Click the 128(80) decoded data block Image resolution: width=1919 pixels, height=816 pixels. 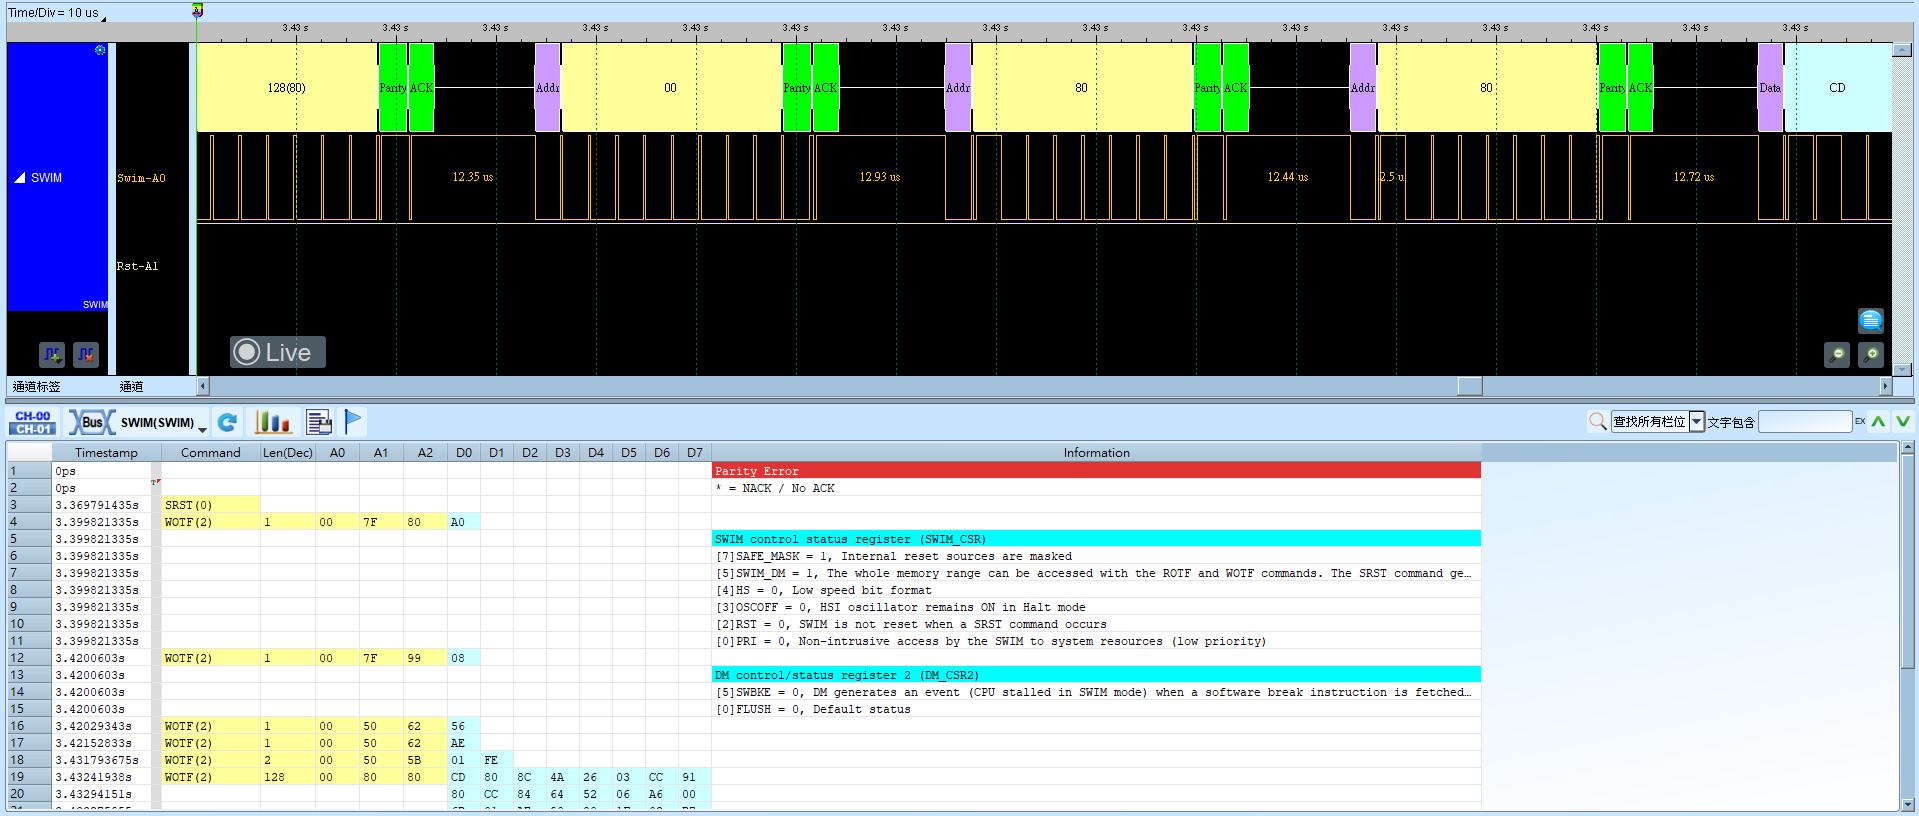click(287, 88)
